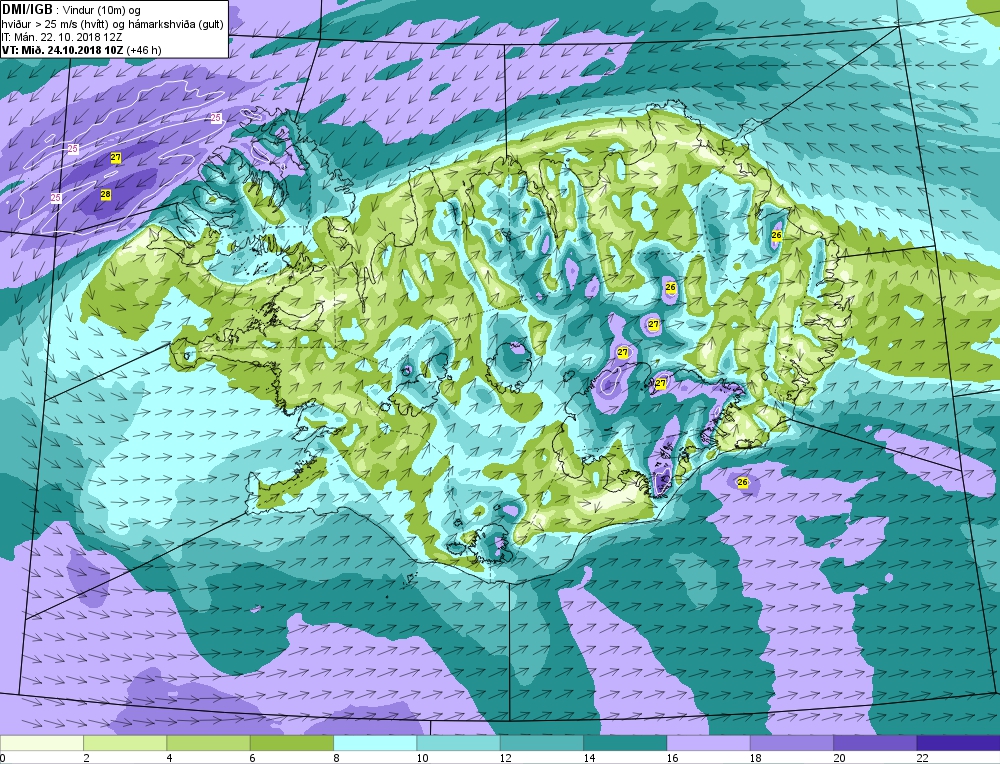This screenshot has width=1000, height=764.
Task: Pick the 10–12 m/s light teal legend swatch
Action: coord(458,743)
